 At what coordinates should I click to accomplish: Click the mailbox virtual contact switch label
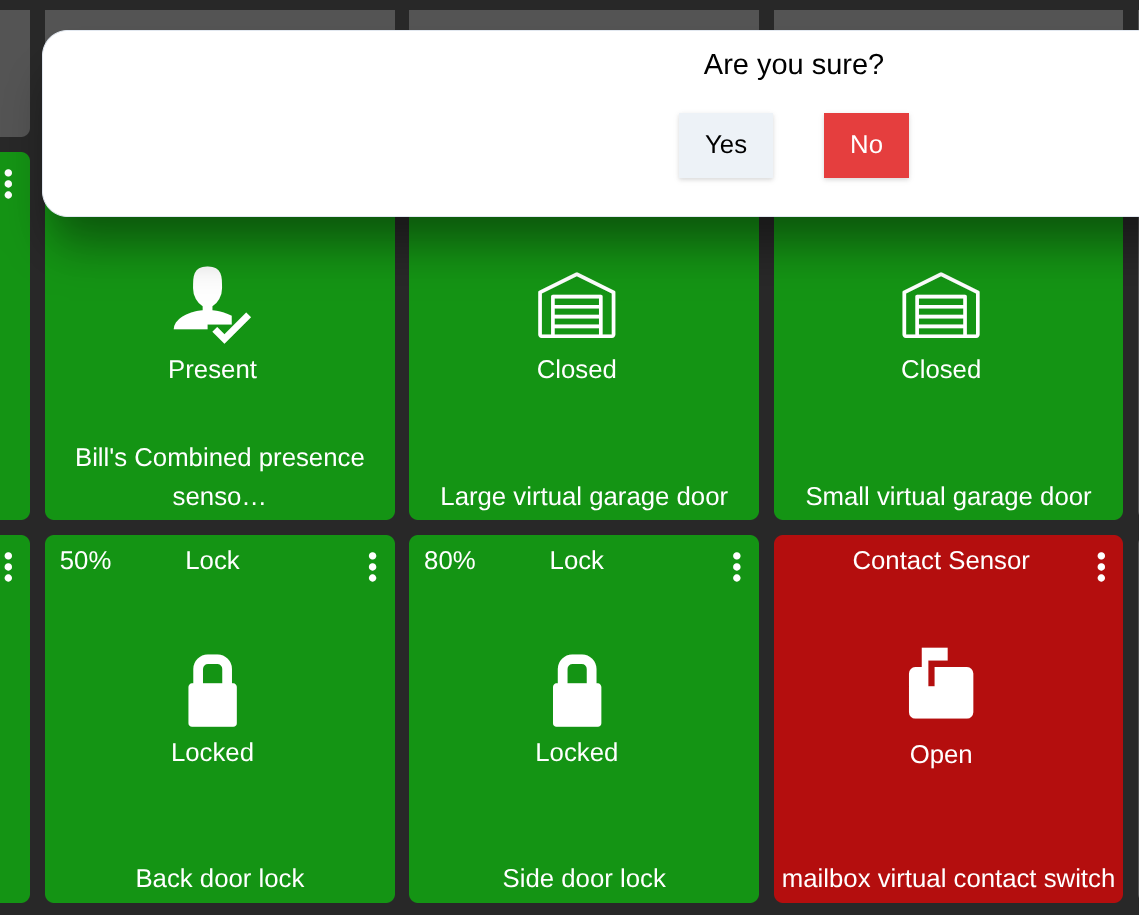[x=947, y=878]
